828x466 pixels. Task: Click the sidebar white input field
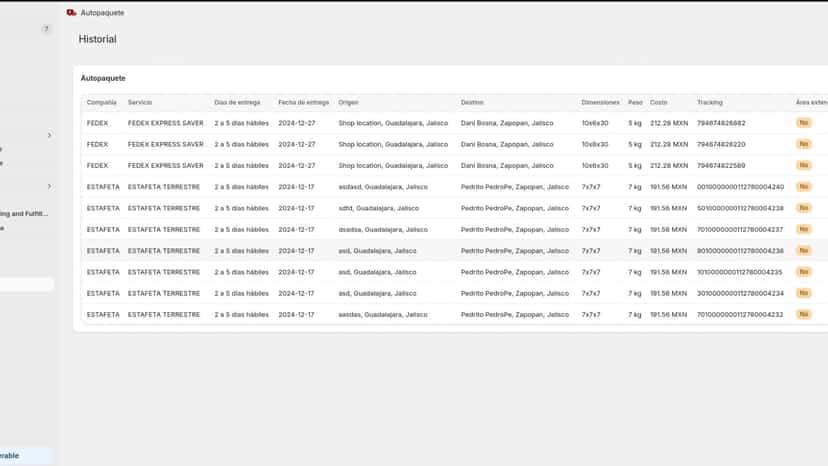point(26,285)
